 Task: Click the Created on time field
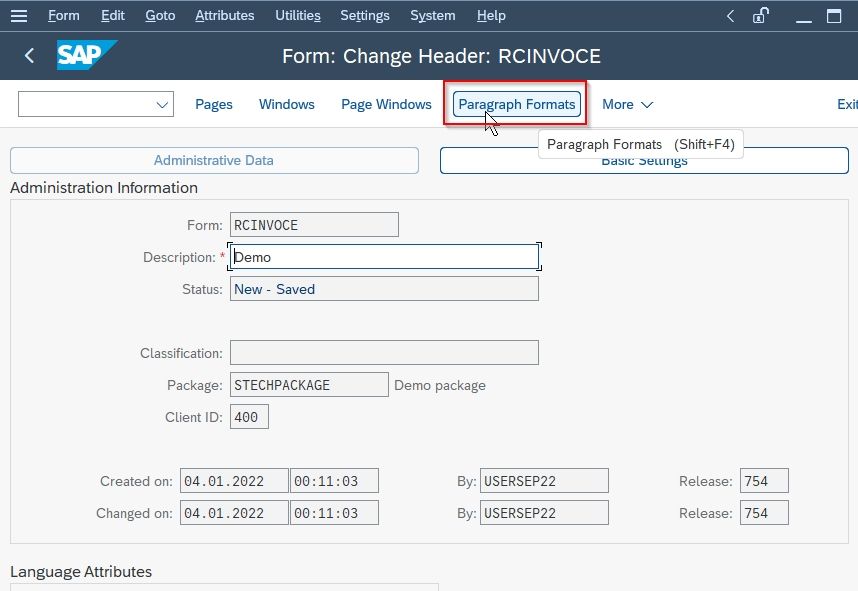coord(334,481)
